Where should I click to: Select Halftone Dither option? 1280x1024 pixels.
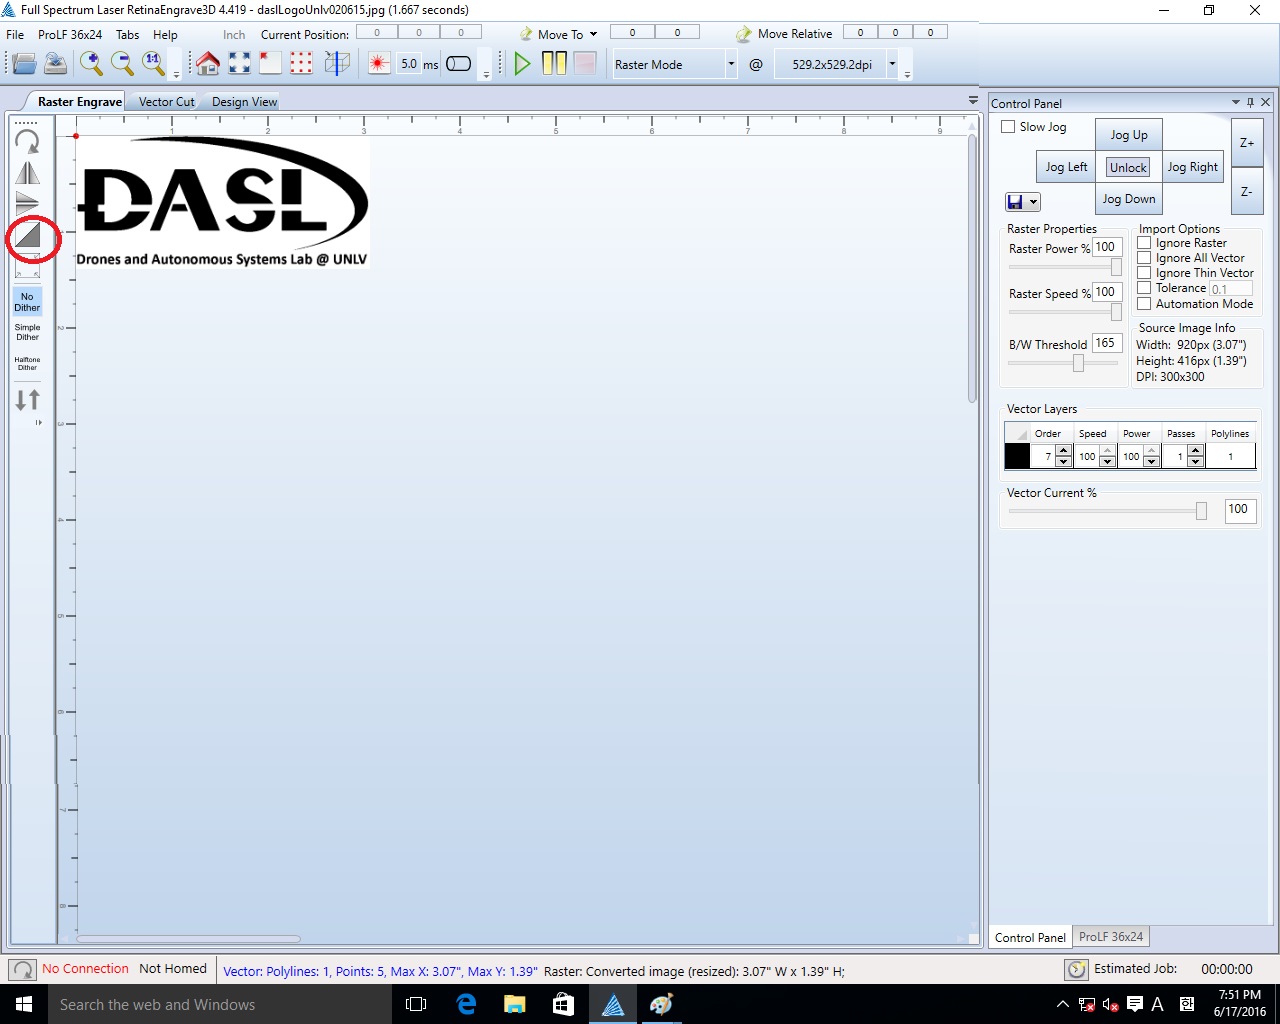coord(27,363)
